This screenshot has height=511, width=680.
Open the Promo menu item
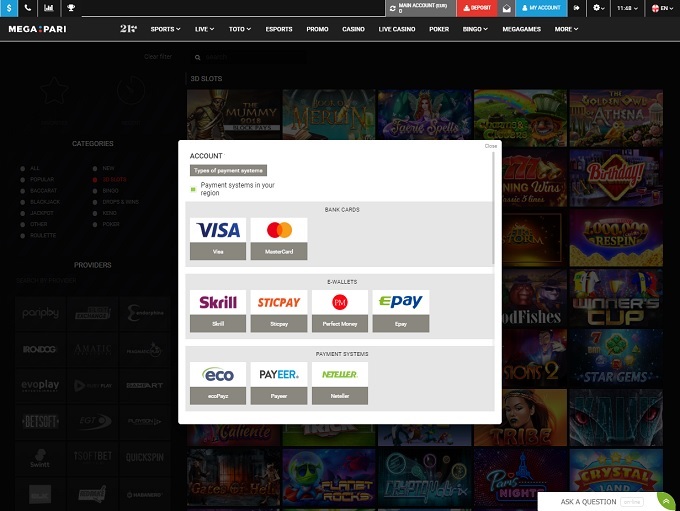pyautogui.click(x=317, y=29)
